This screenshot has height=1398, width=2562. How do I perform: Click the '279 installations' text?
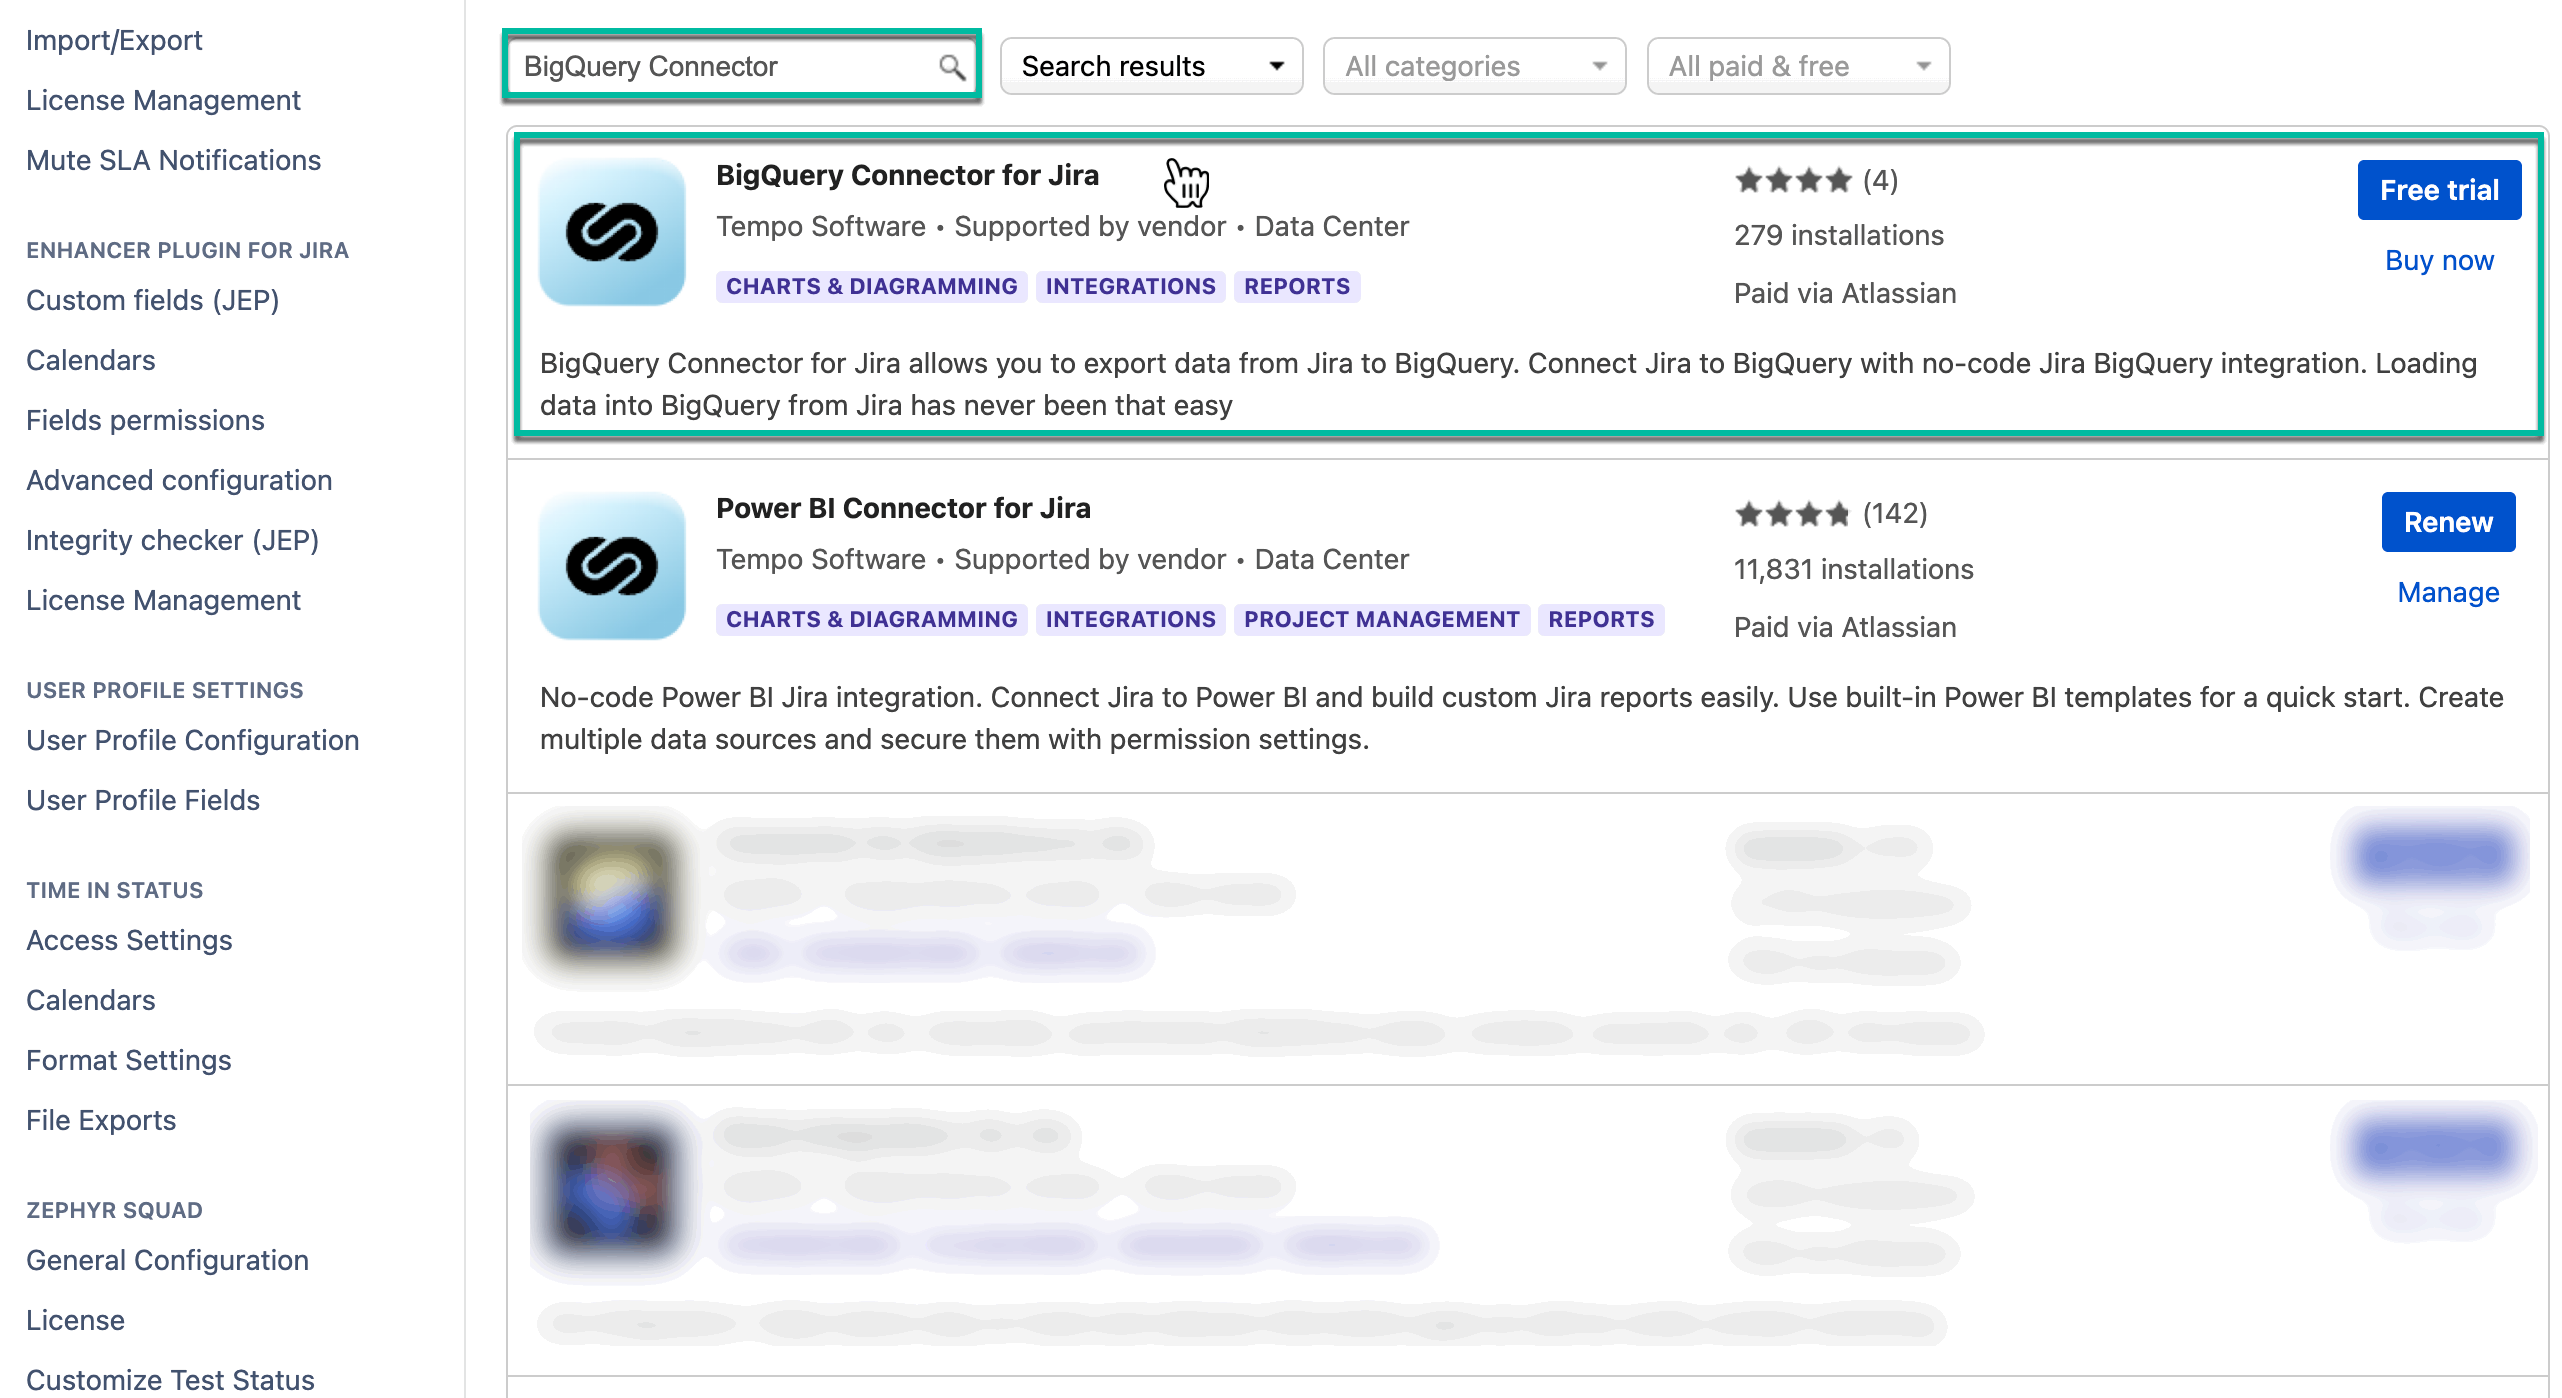click(1838, 236)
